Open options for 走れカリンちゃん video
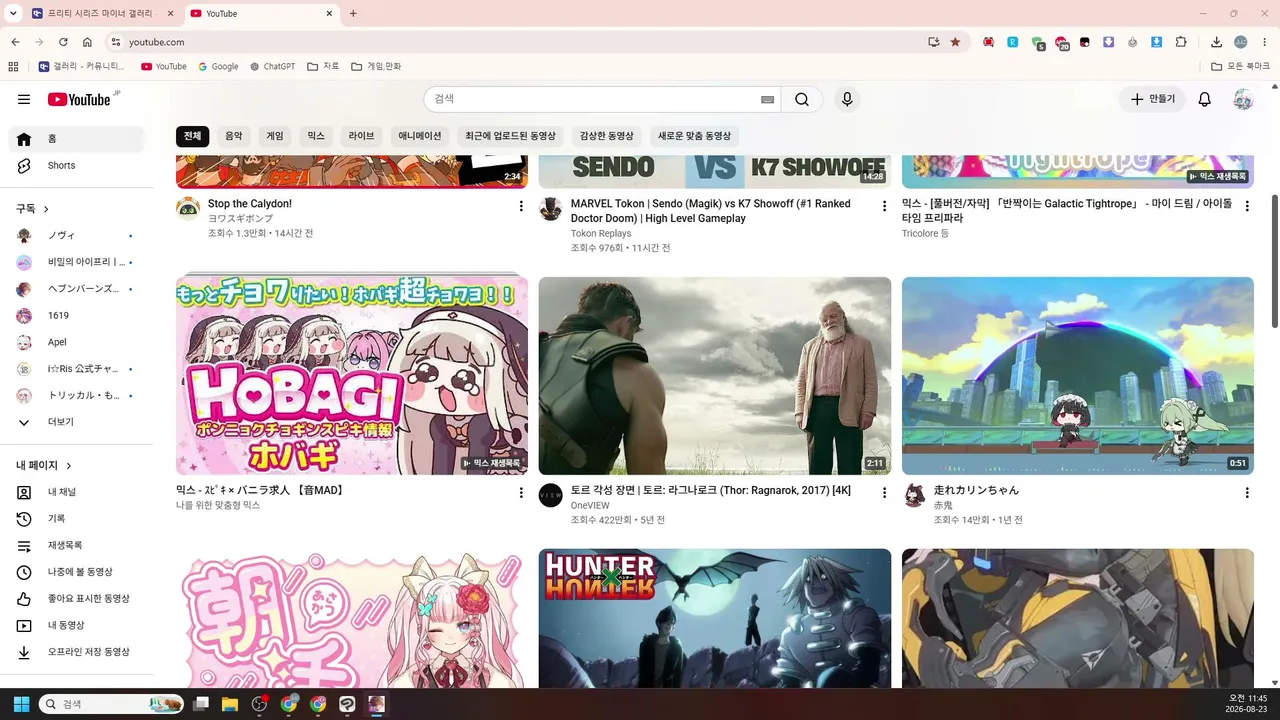1280x720 pixels. [1247, 493]
